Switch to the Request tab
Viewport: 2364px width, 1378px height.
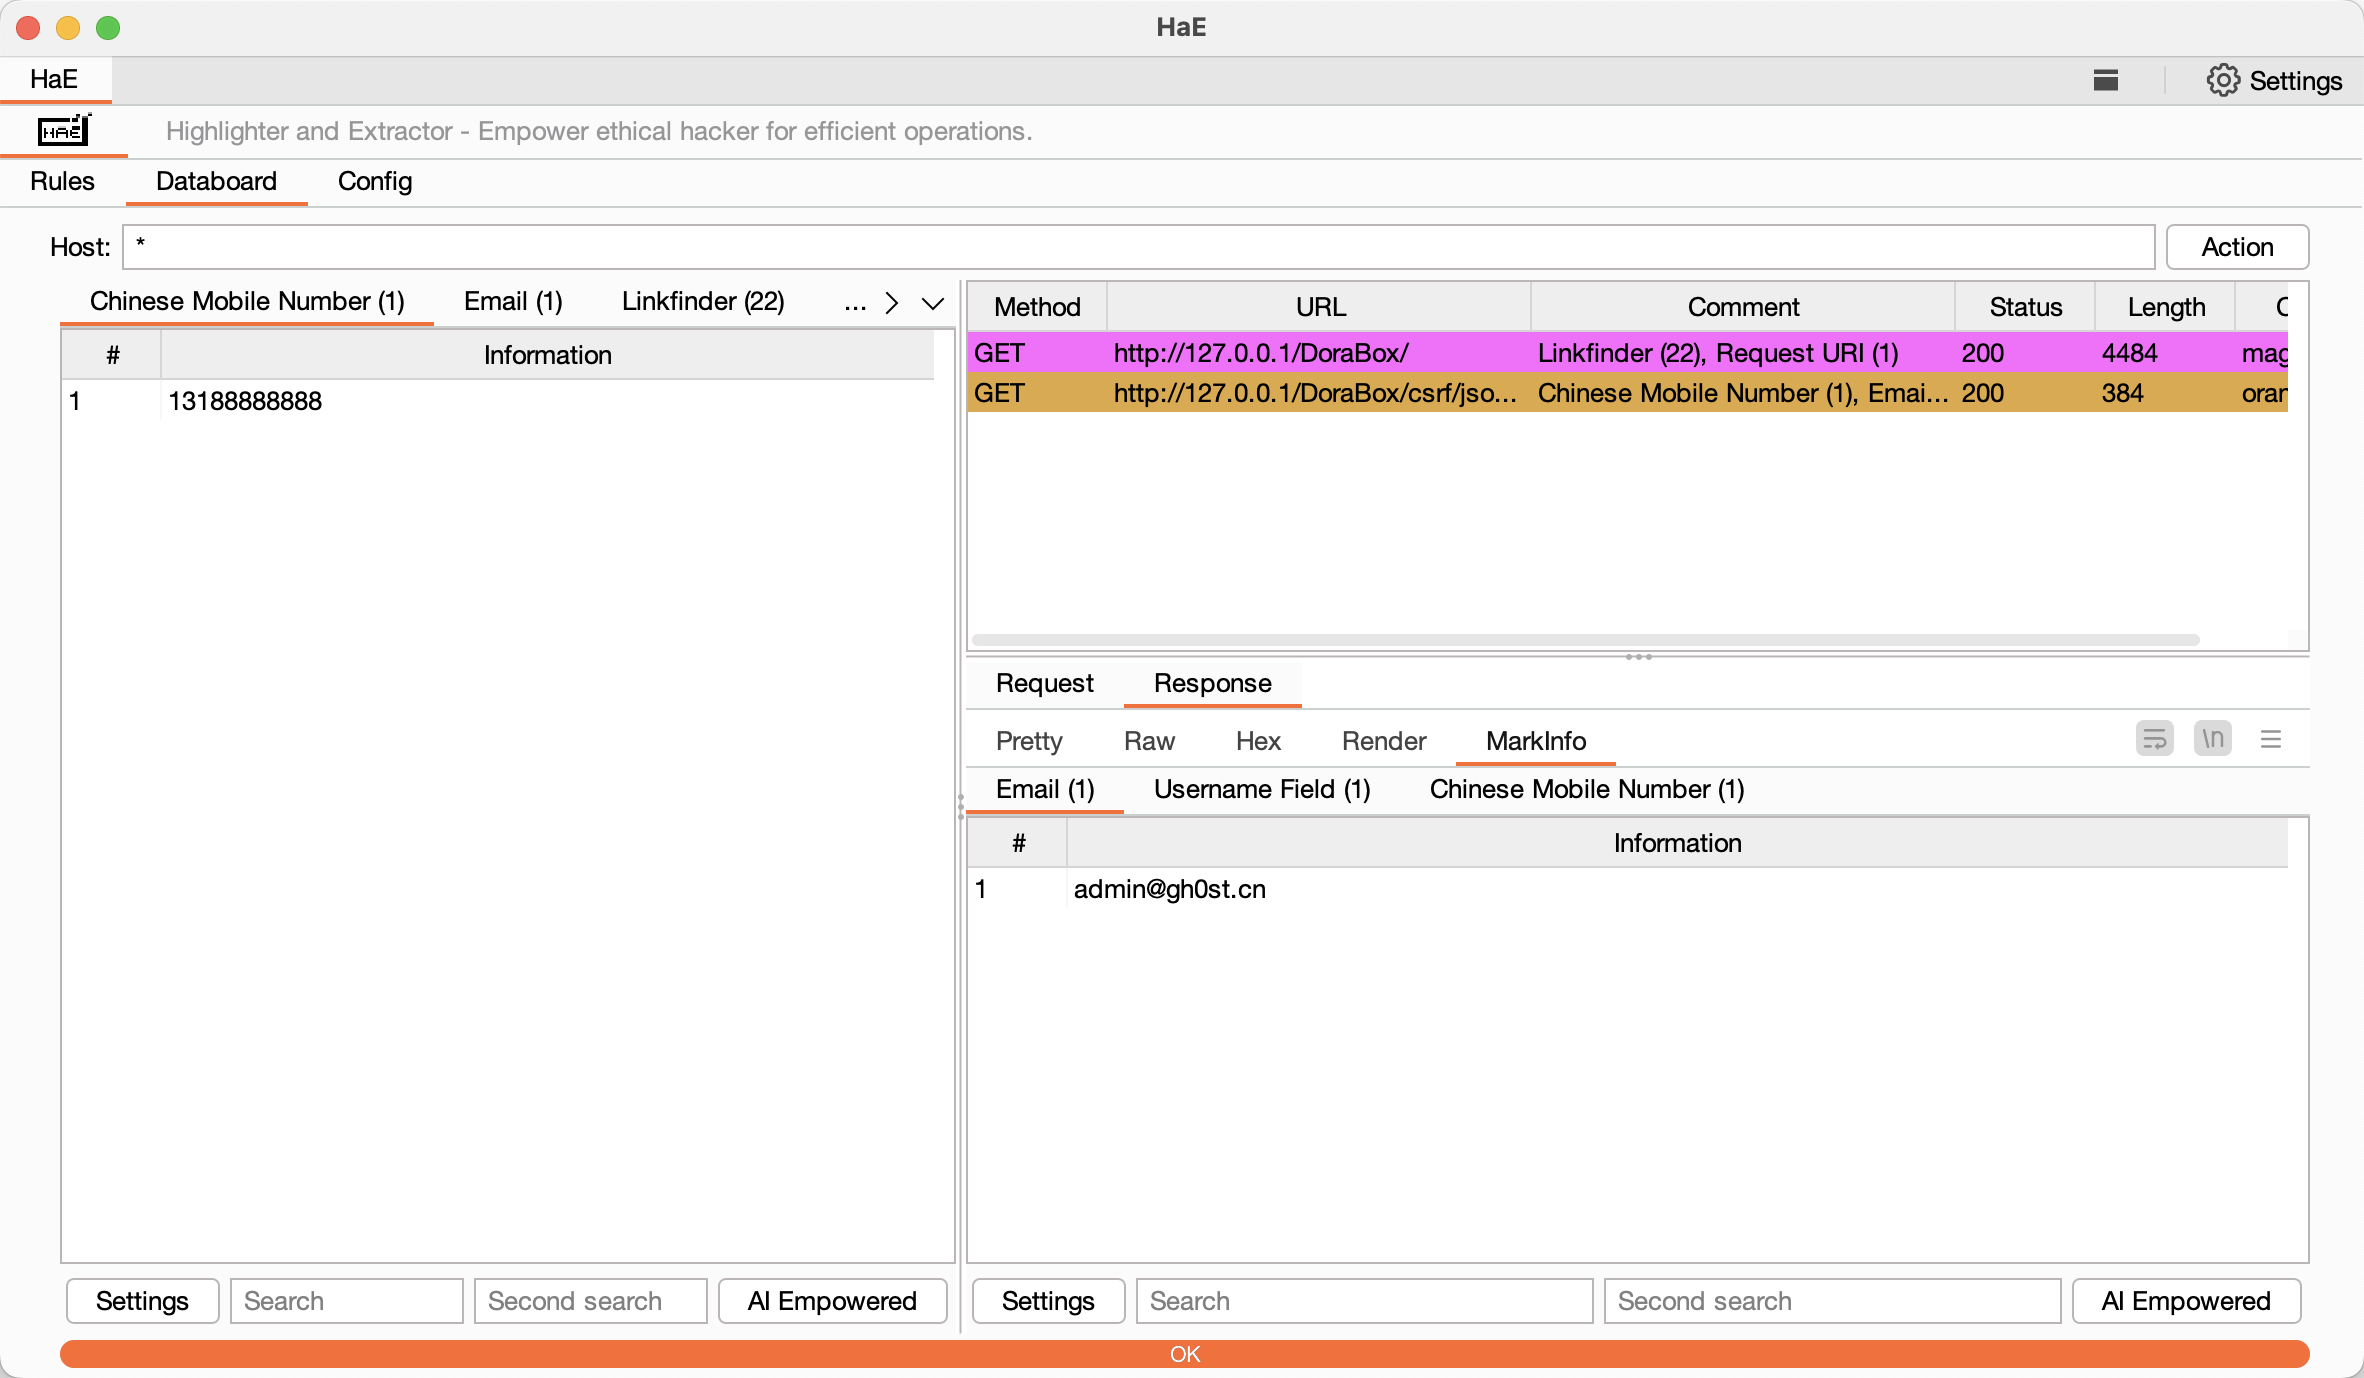tap(1044, 683)
